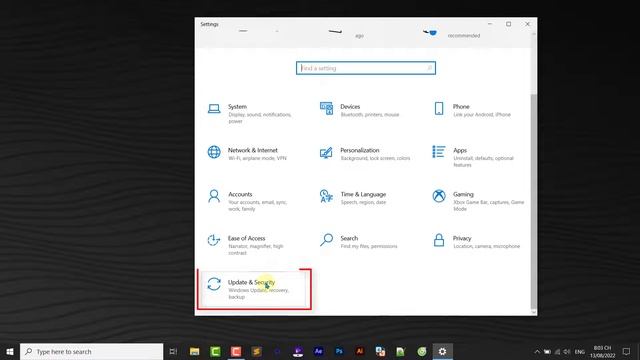This screenshot has height=360, width=640.
Task: Click the battery icon in system tray
Action: click(x=547, y=352)
